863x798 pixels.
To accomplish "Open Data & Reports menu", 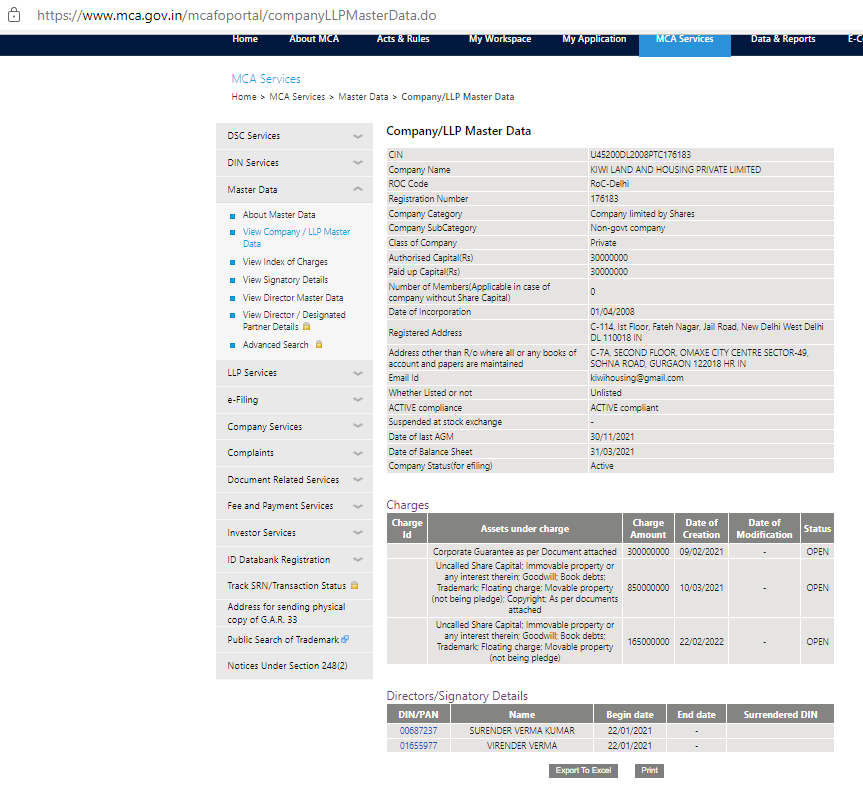I will point(783,39).
